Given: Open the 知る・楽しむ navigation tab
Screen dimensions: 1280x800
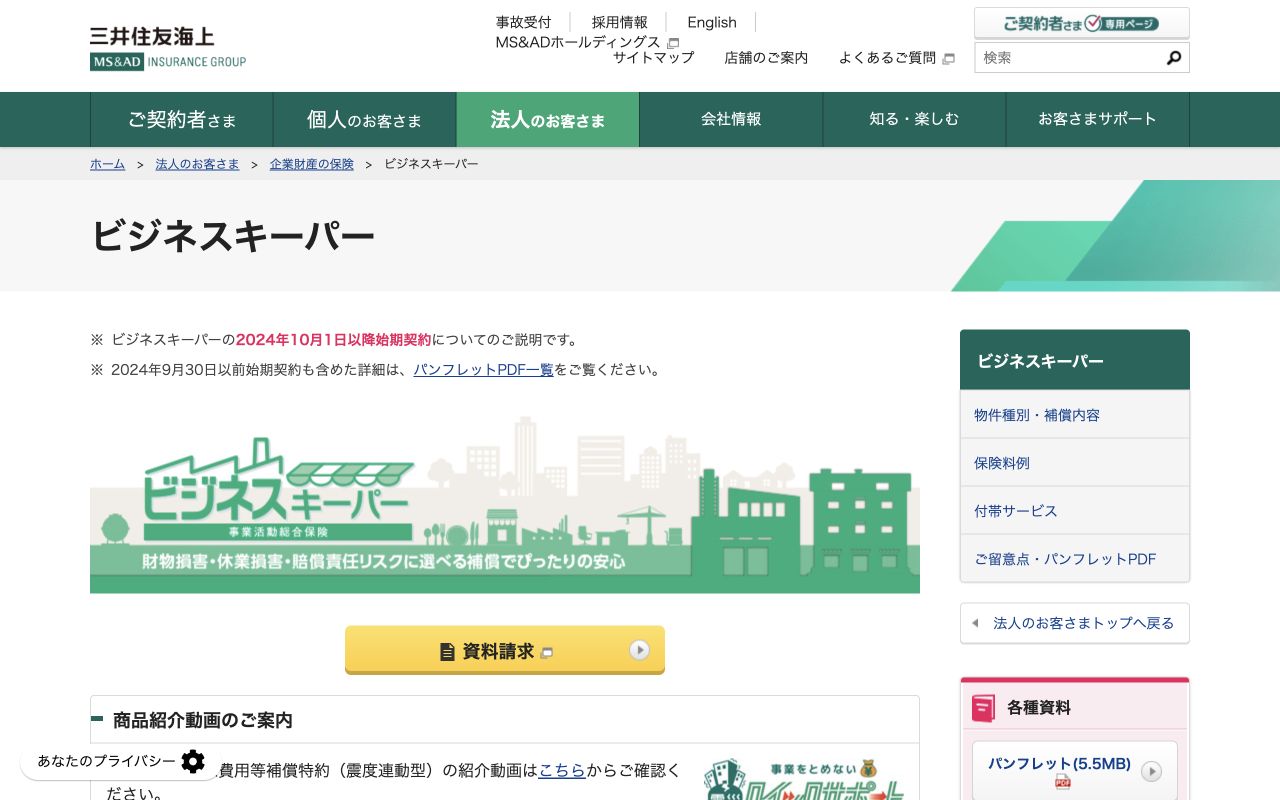Looking at the screenshot, I should coord(914,120).
